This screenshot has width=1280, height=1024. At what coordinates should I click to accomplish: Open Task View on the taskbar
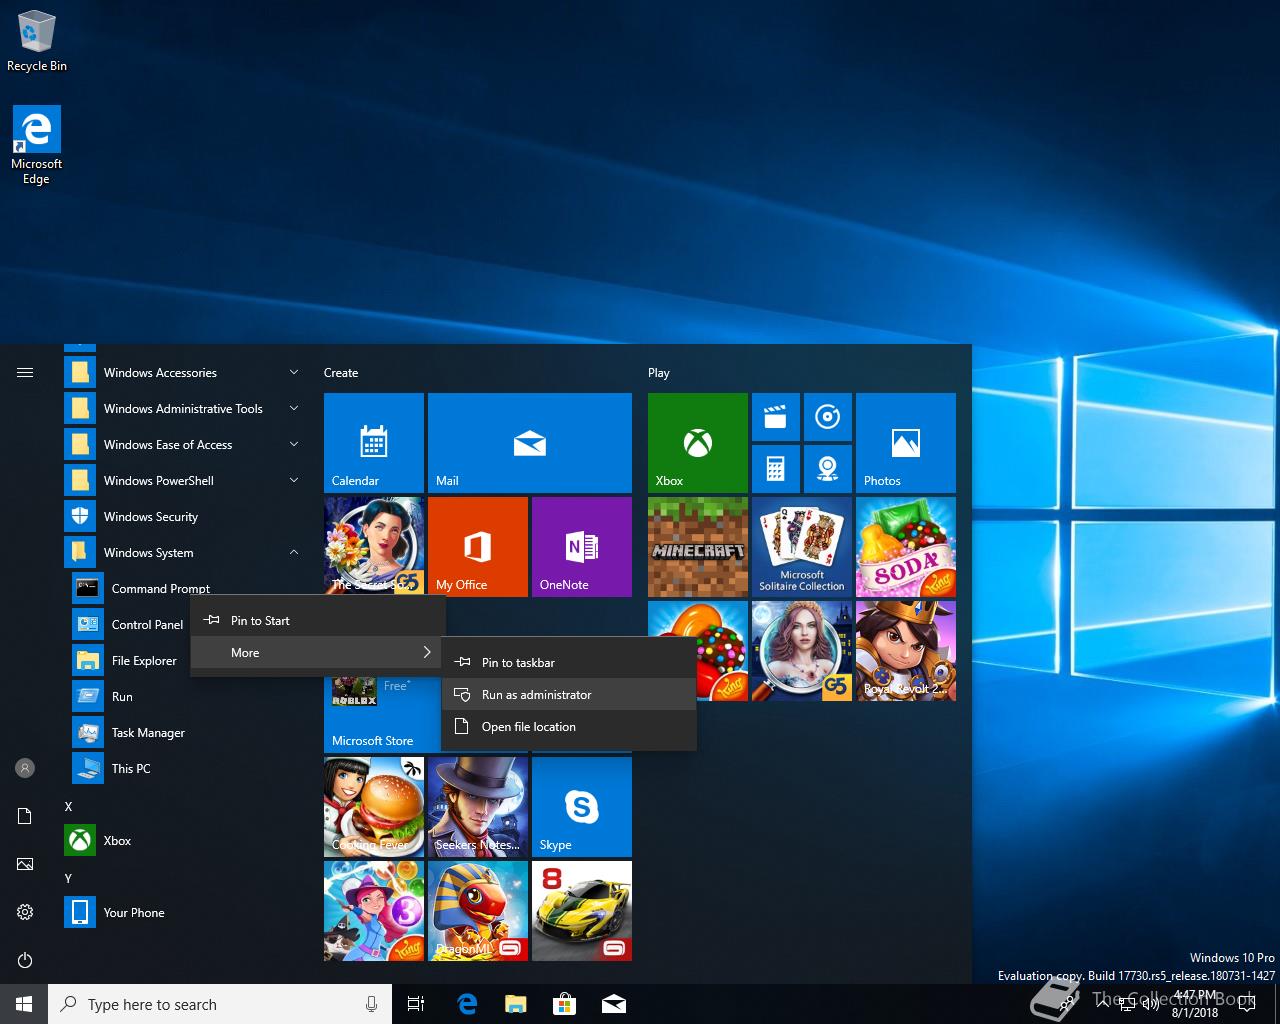click(416, 1004)
